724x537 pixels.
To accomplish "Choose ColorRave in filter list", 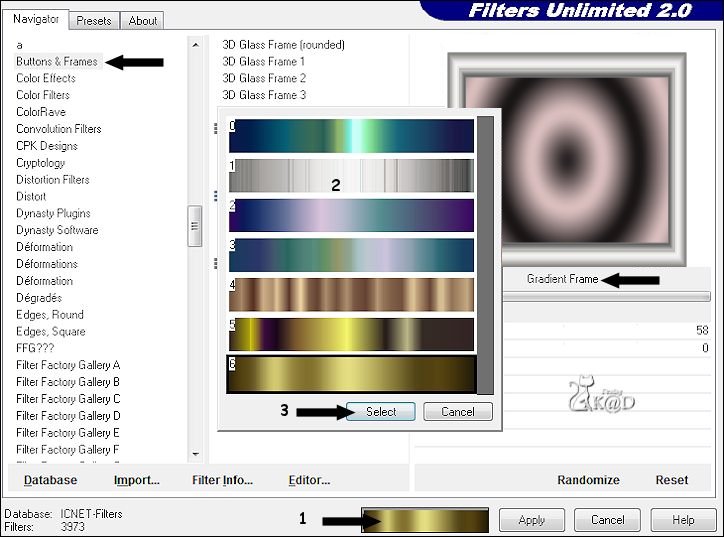I will 41,112.
